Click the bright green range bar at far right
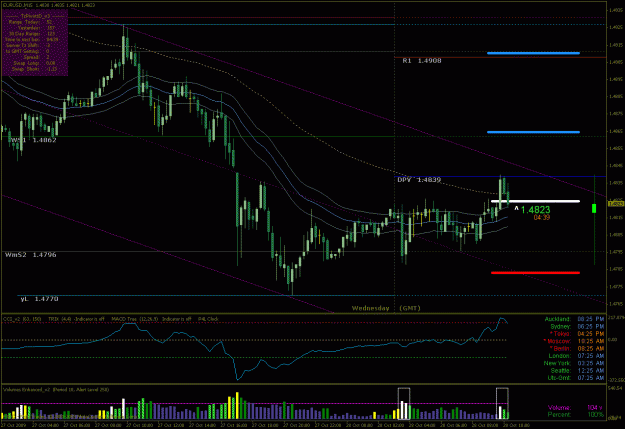 pos(594,208)
